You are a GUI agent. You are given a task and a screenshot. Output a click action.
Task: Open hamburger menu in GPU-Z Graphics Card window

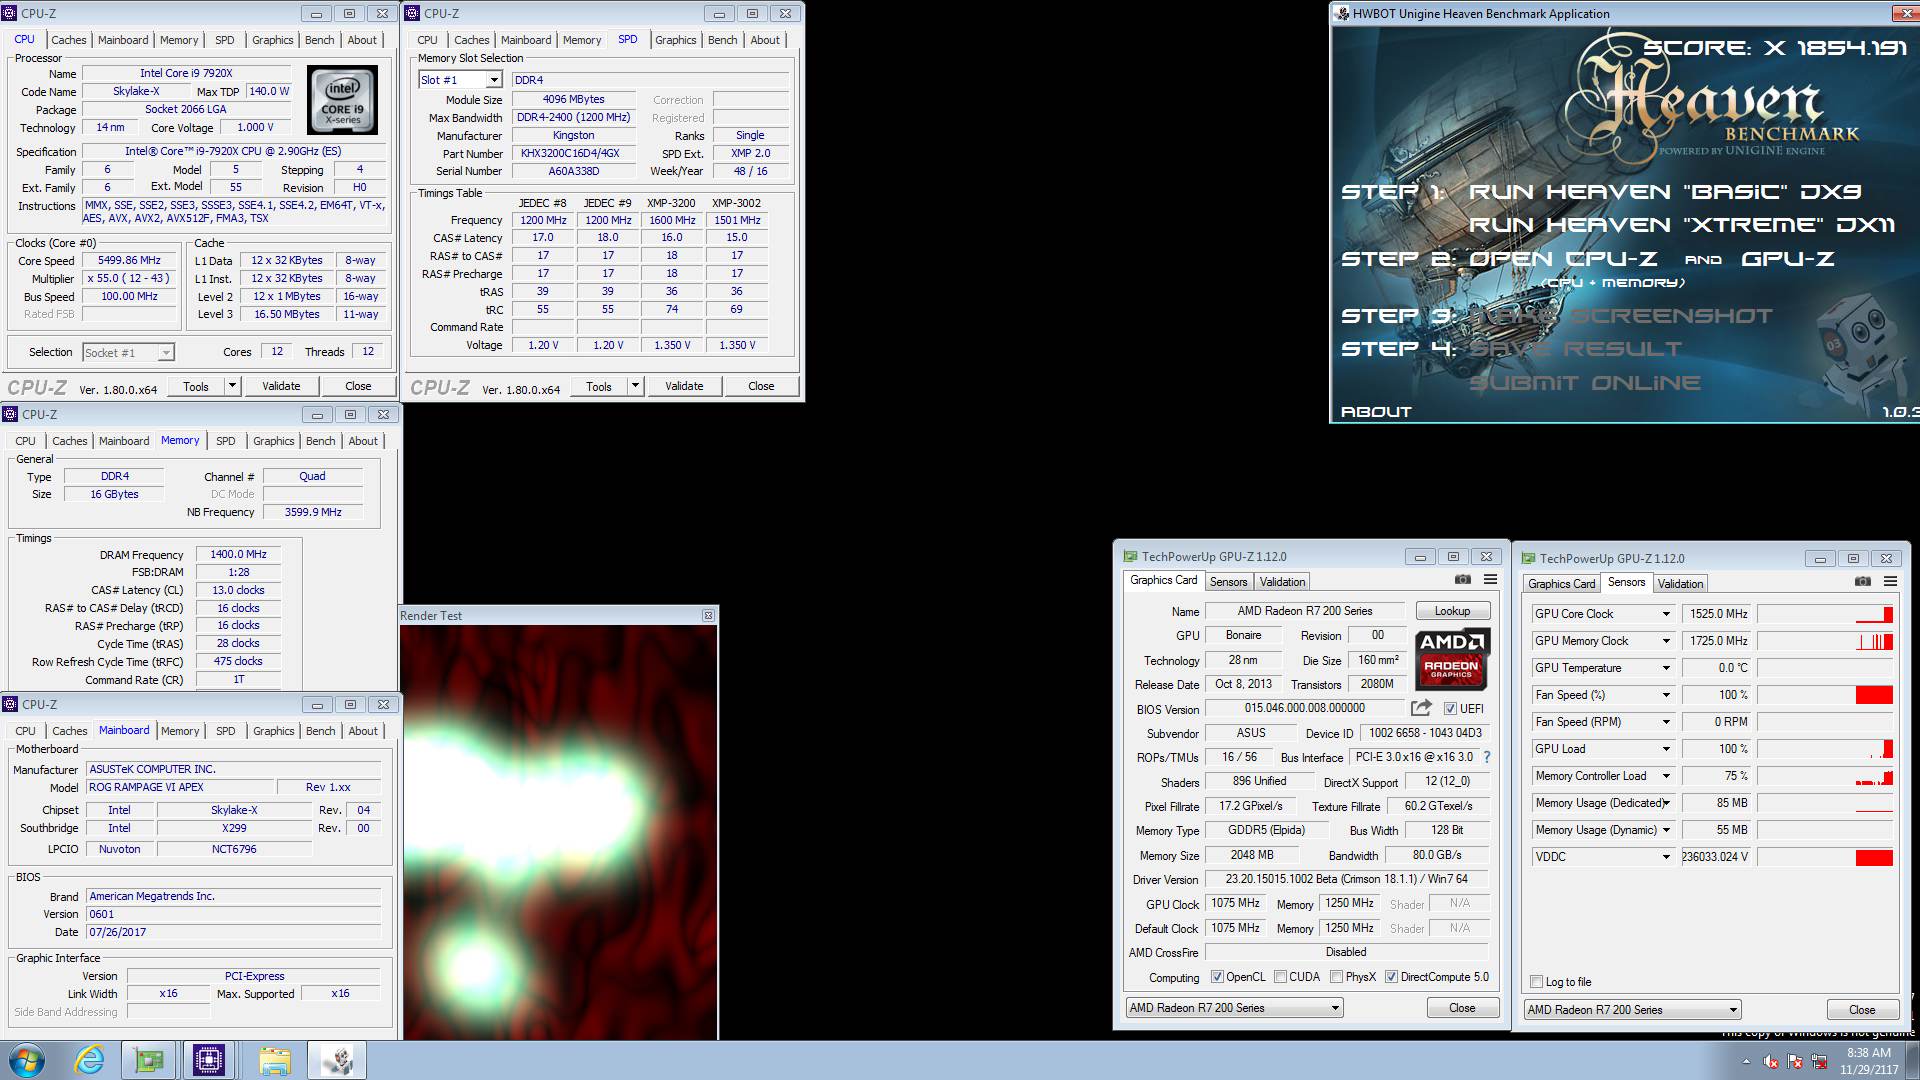pyautogui.click(x=1490, y=580)
